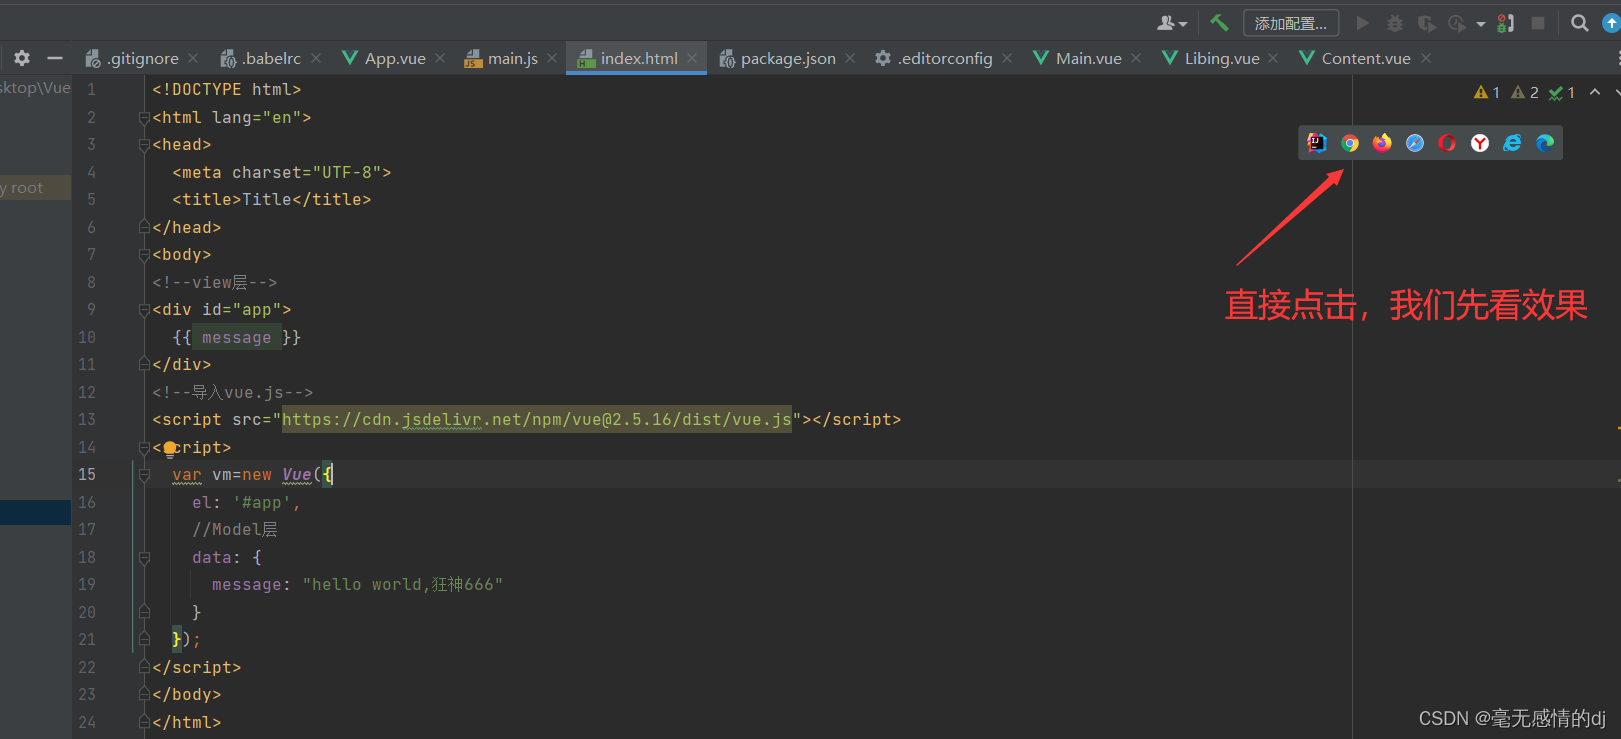Open Search Everywhere magnifier
This screenshot has height=739, width=1621.
tap(1580, 23)
